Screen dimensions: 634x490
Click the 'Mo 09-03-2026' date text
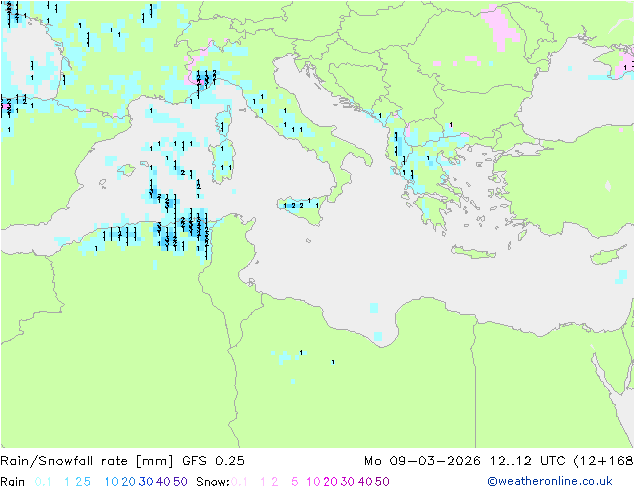click(x=422, y=461)
